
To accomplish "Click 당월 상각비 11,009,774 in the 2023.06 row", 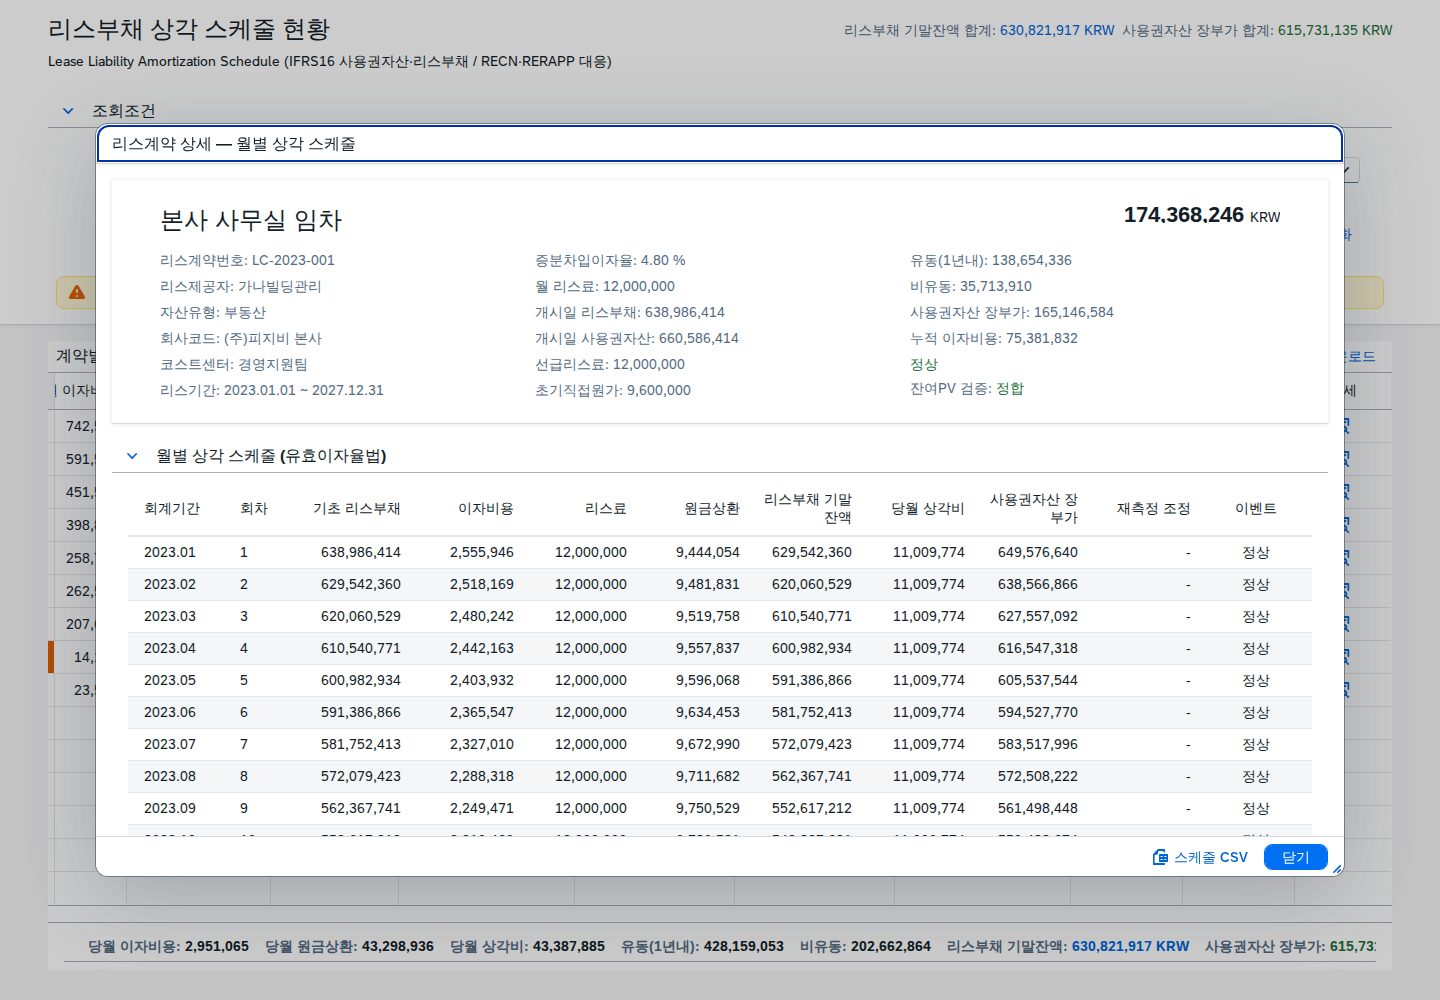I will click(x=929, y=712).
